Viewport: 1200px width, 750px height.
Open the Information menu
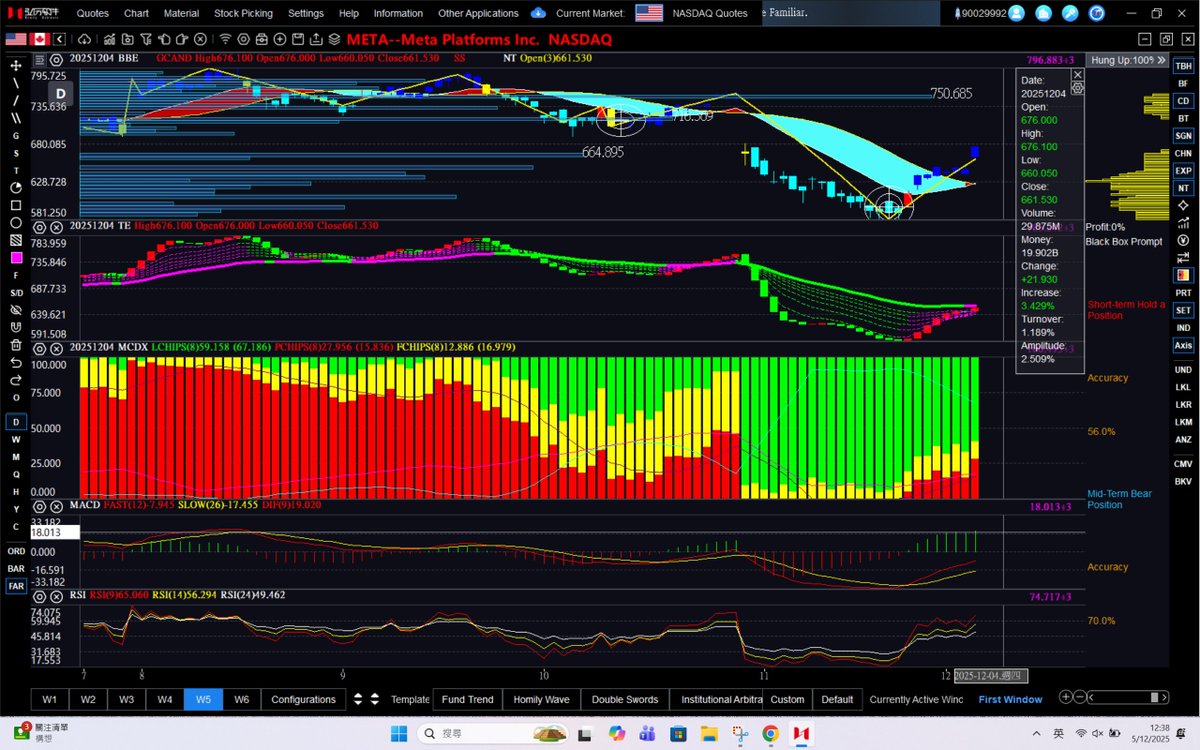(x=398, y=13)
